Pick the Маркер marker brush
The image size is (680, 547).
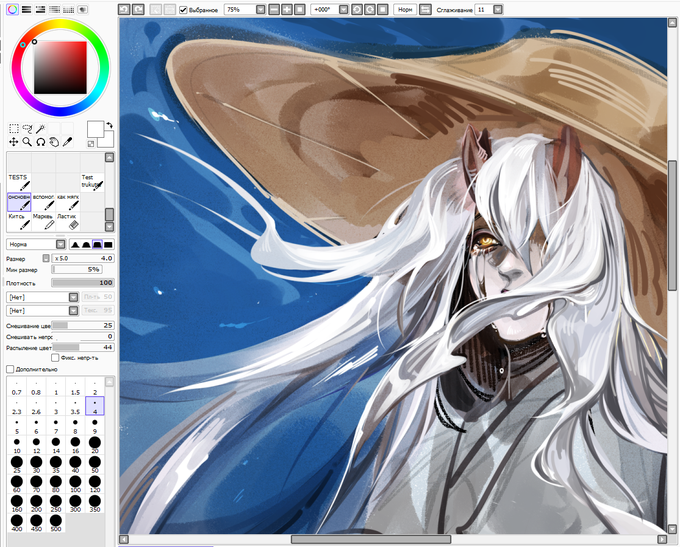coord(43,222)
